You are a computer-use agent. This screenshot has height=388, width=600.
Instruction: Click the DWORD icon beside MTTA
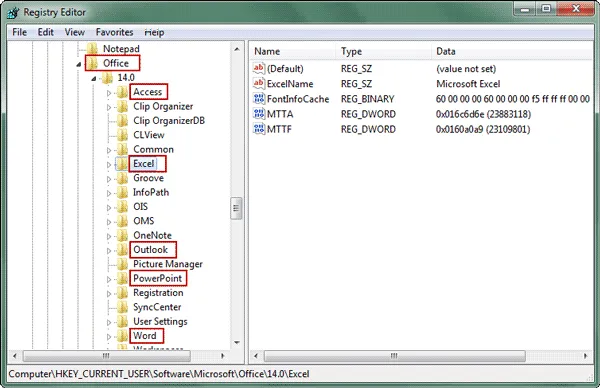[x=259, y=114]
